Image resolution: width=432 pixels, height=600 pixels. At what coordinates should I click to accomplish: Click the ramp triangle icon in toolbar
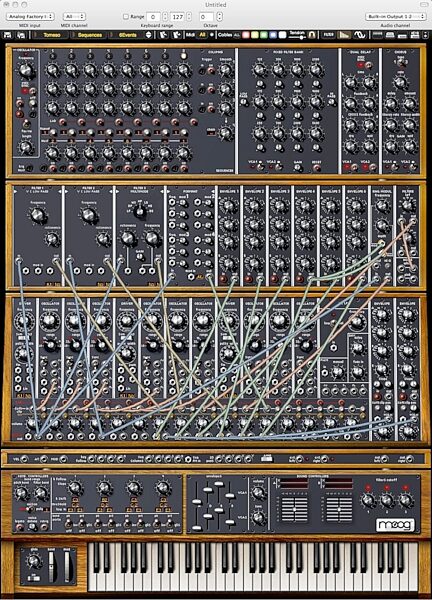tap(344, 35)
